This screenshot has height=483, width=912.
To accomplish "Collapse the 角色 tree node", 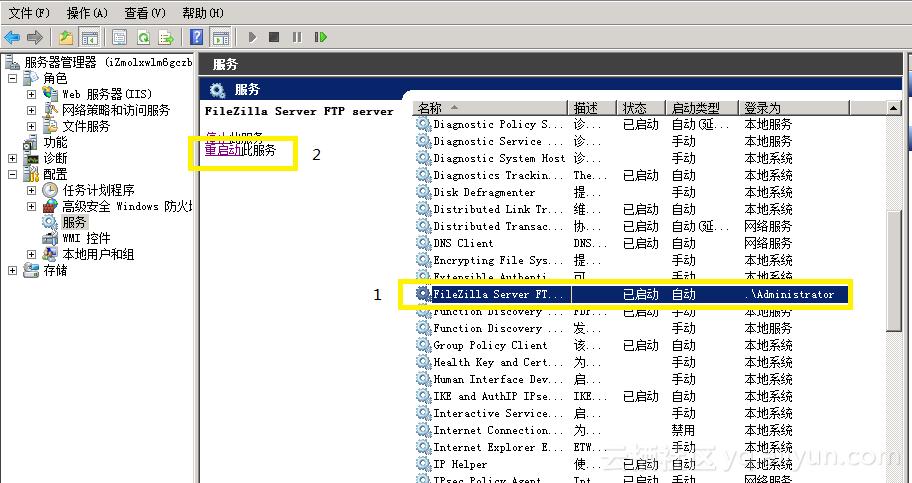I will pyautogui.click(x=12, y=78).
